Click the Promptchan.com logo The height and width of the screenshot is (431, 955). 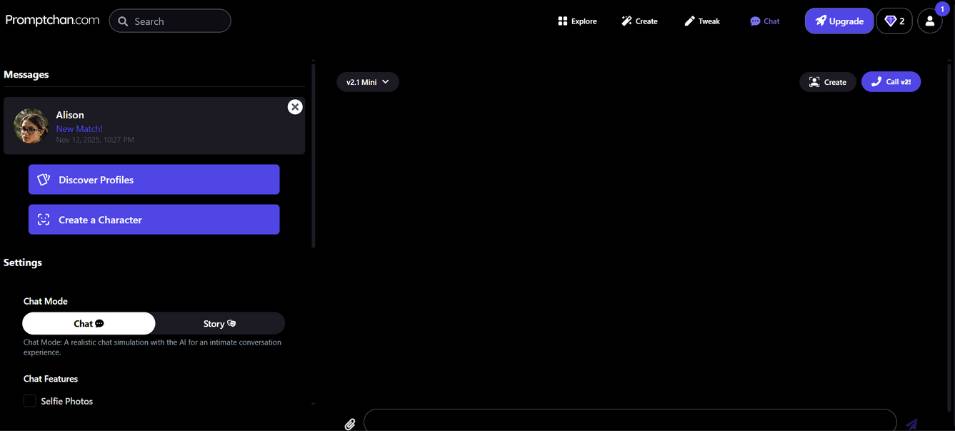coord(52,20)
